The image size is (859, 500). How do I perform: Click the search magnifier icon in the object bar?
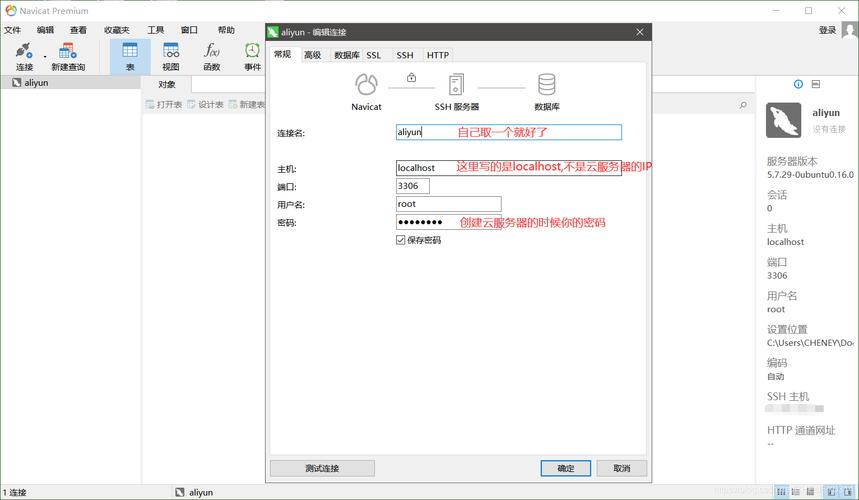point(743,105)
